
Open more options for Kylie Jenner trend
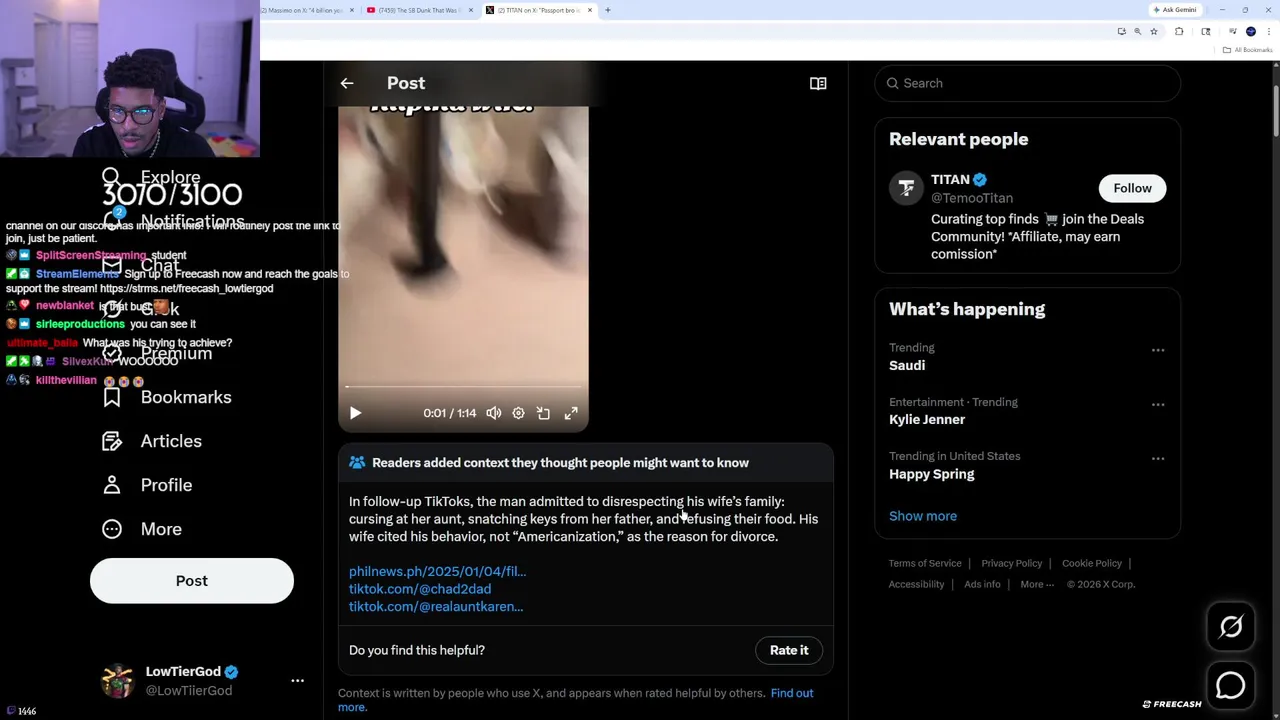tap(1158, 404)
